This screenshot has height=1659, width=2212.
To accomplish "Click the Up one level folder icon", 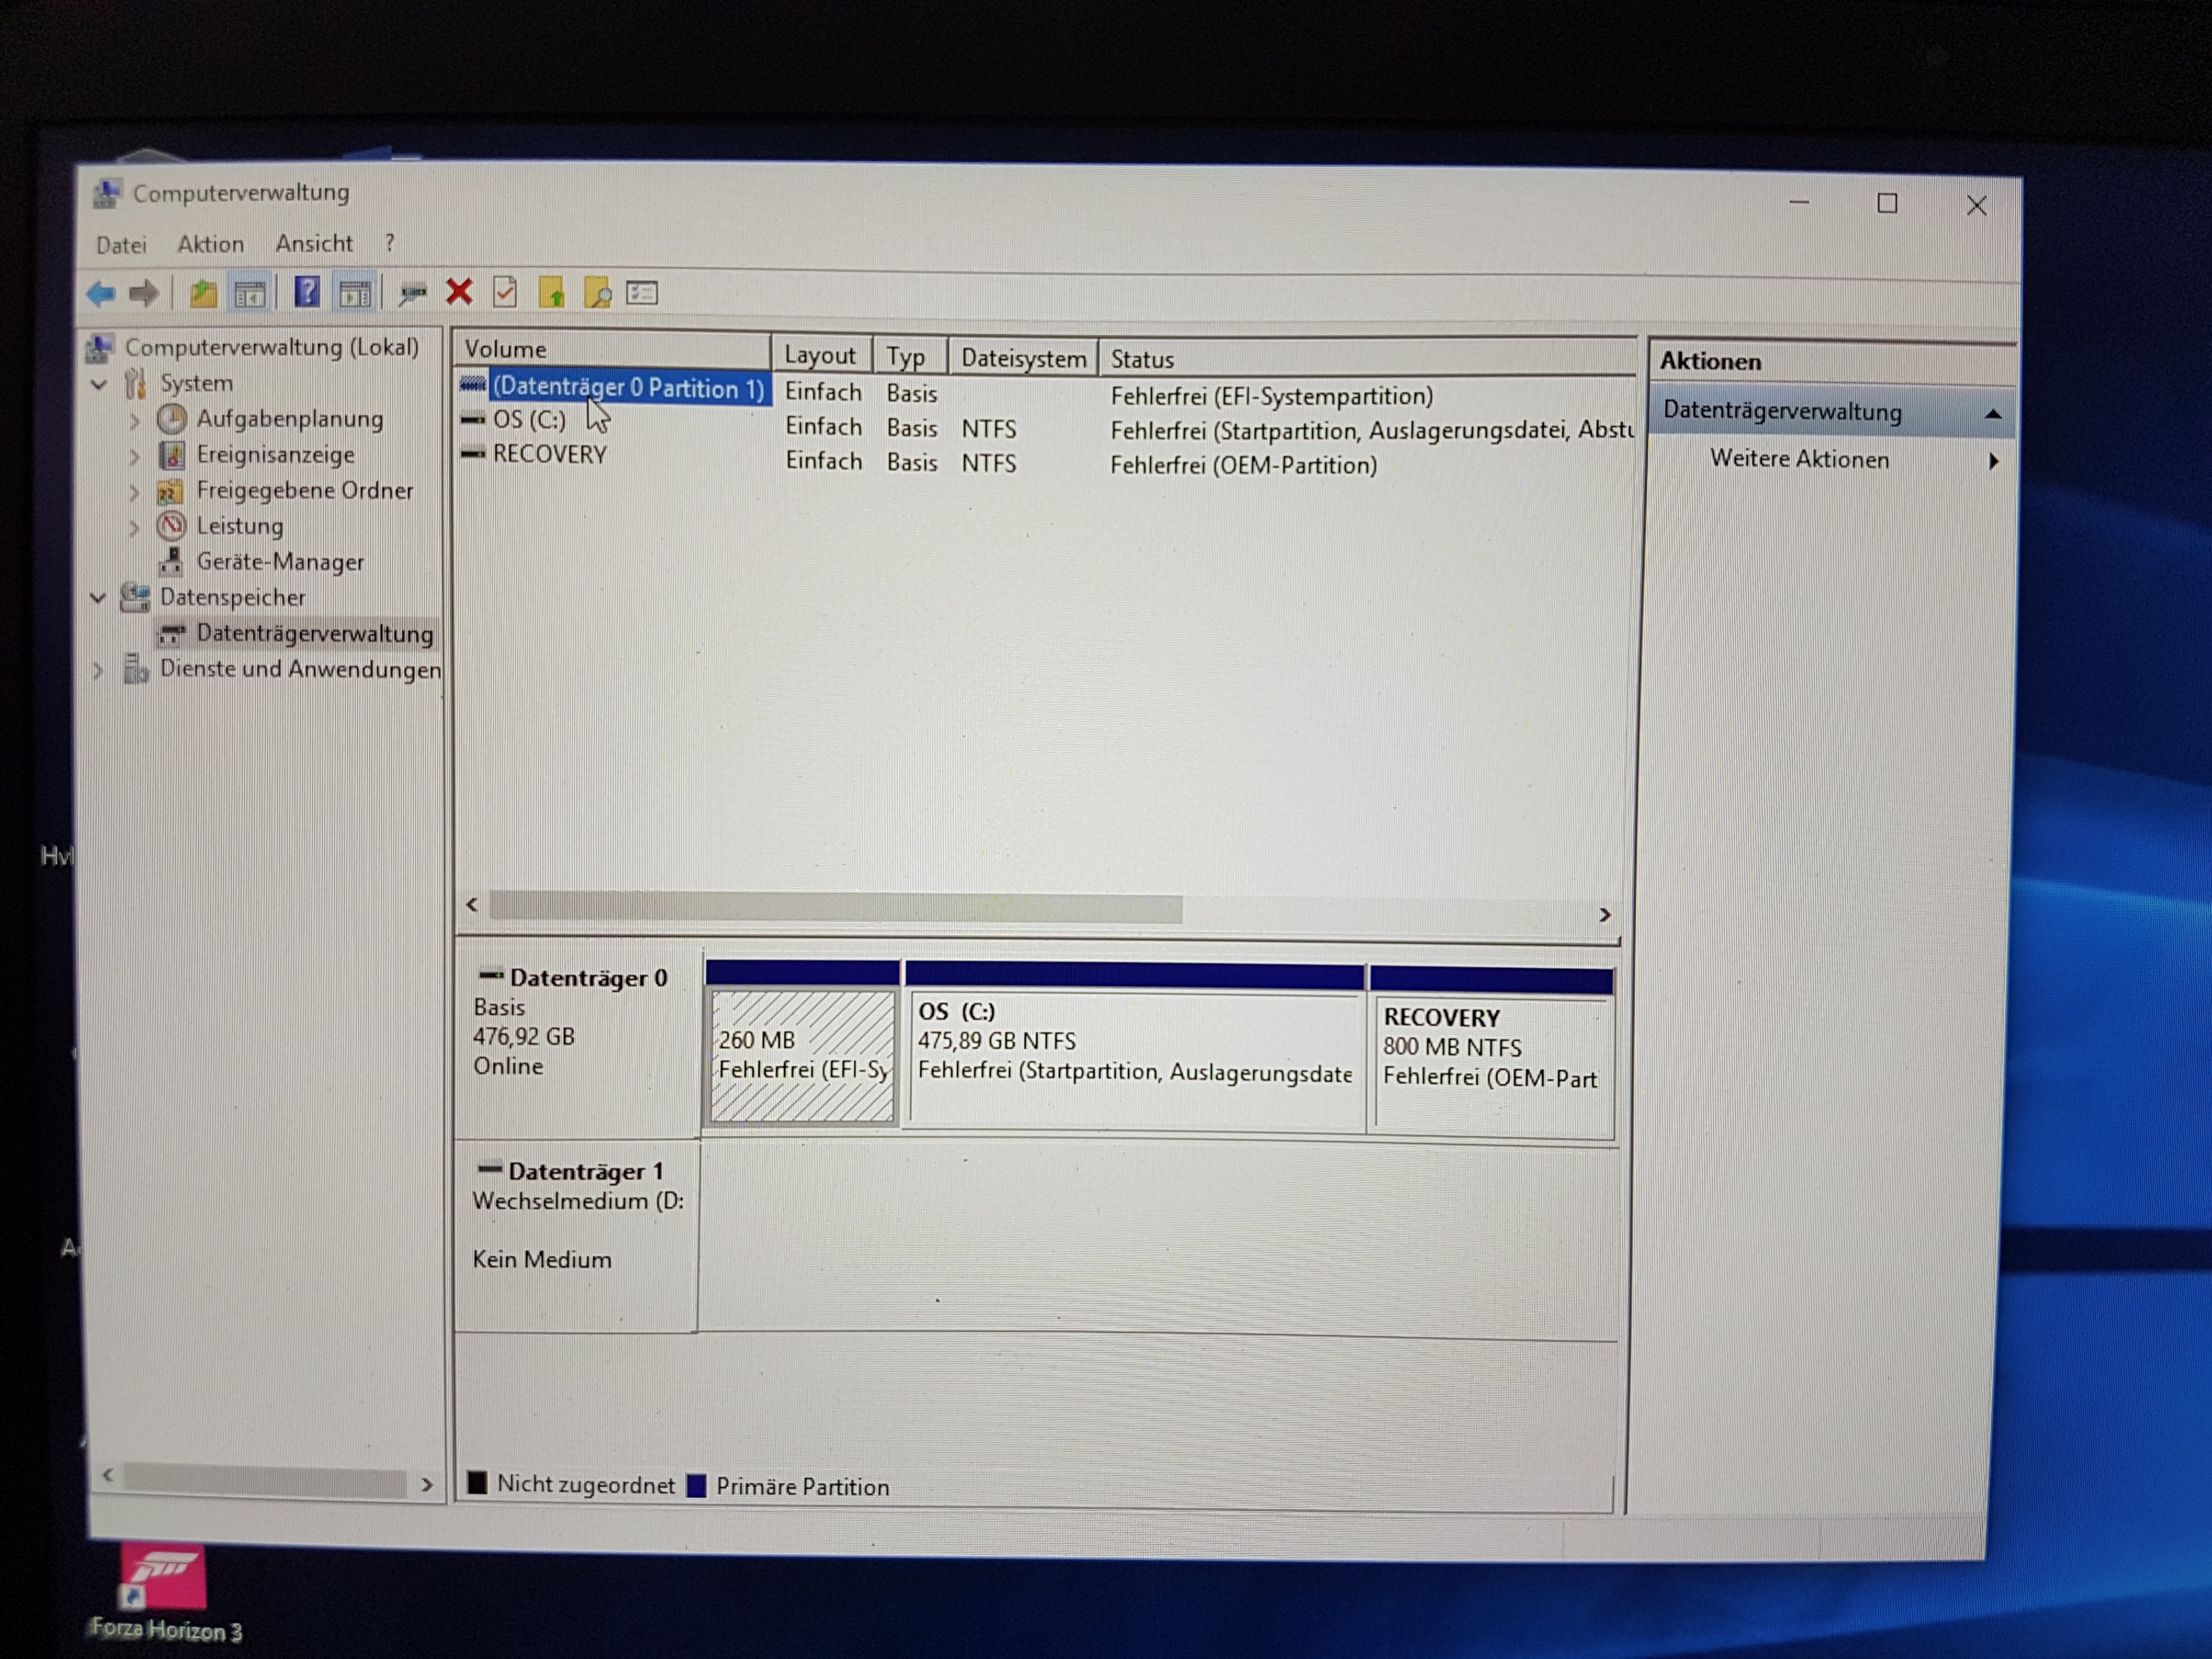I will pos(203,294).
